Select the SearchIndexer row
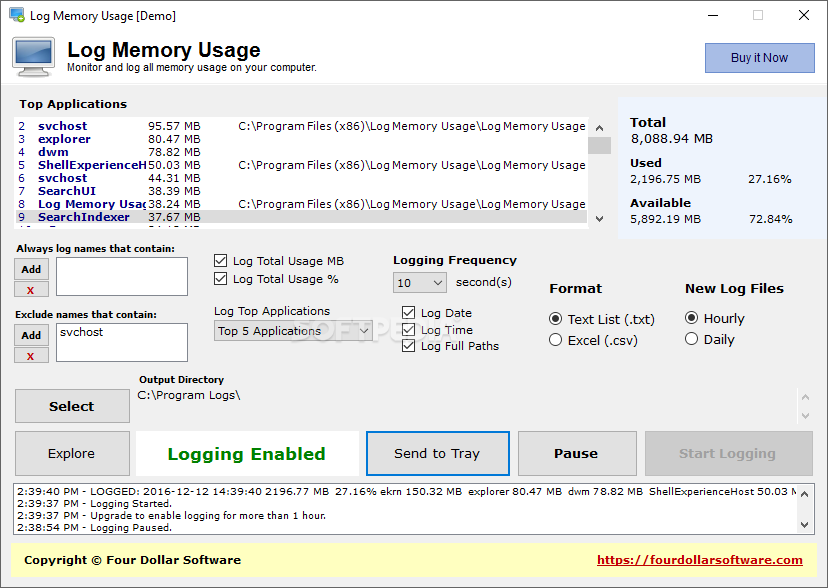 pos(301,217)
